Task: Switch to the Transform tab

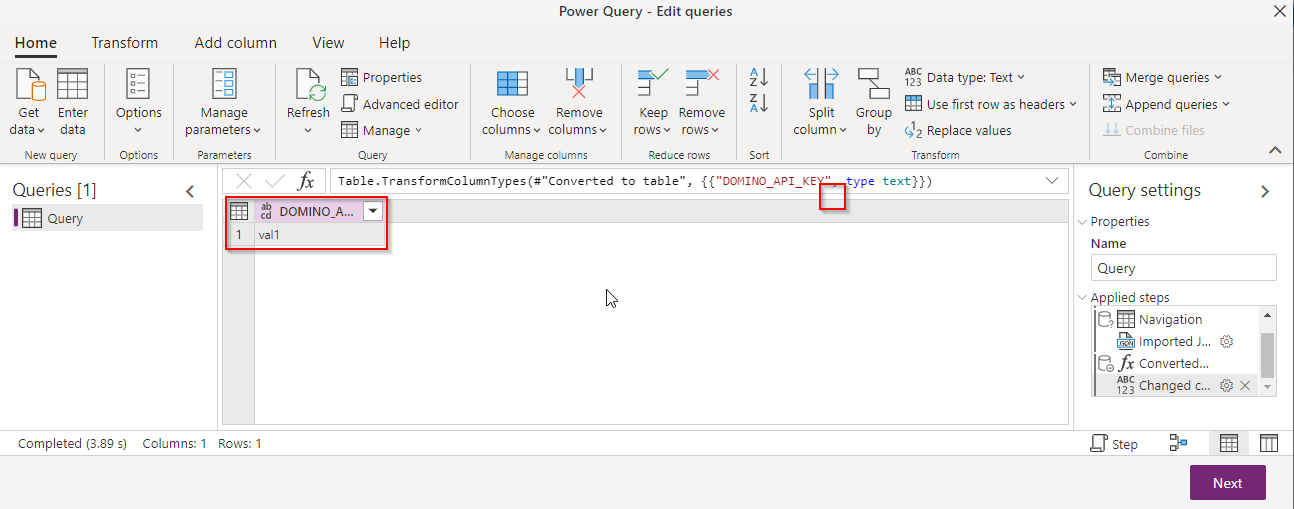Action: pyautogui.click(x=125, y=43)
